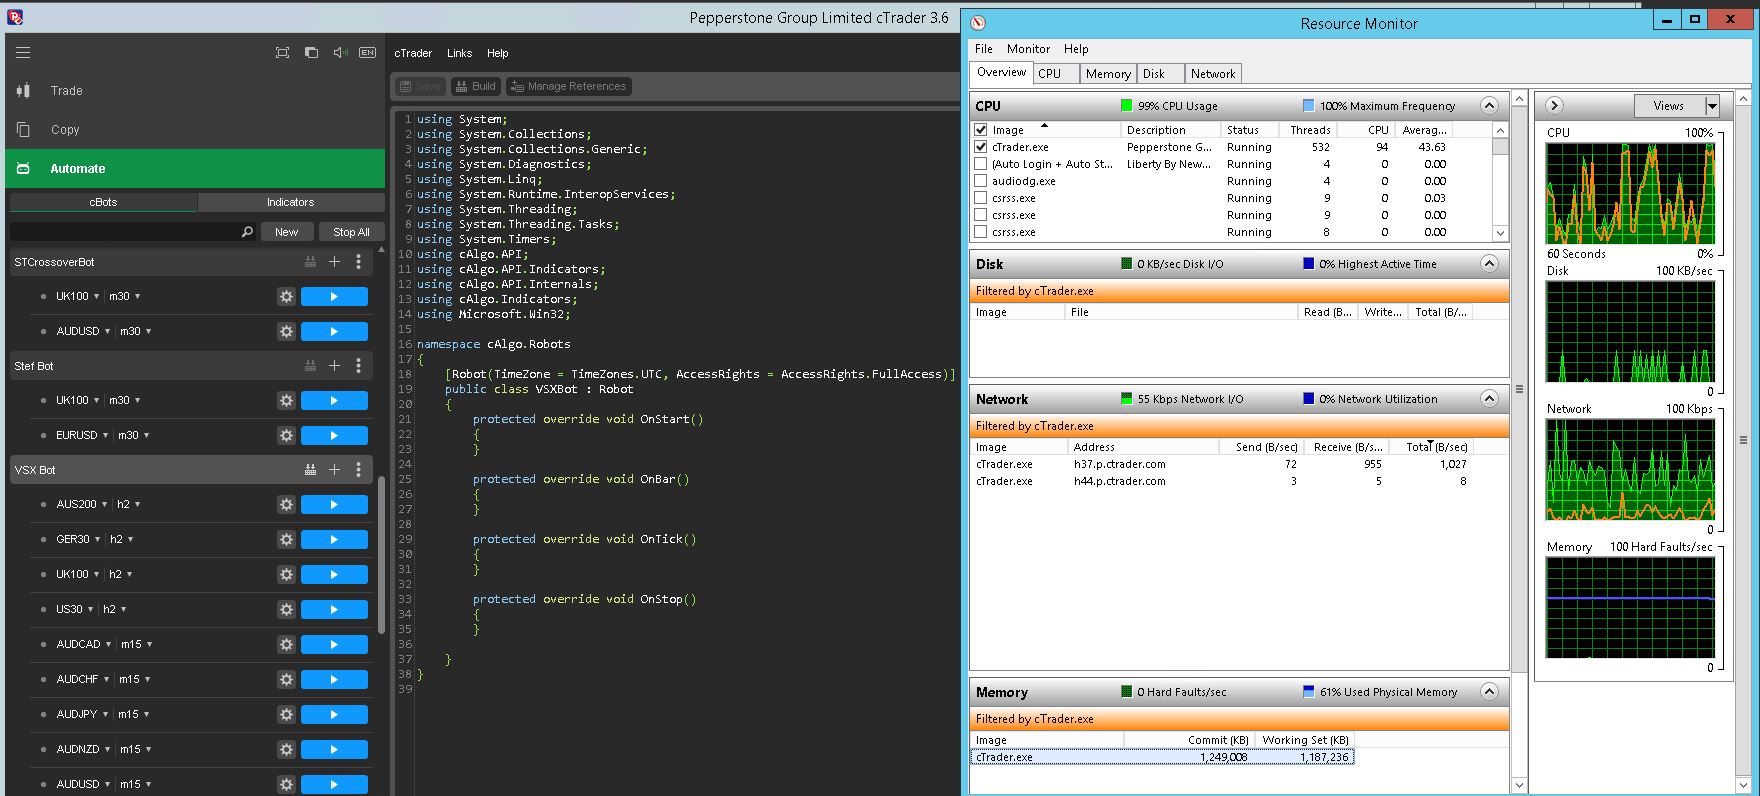Open the Views dropdown arrow
Image resolution: width=1760 pixels, height=796 pixels.
pos(1712,106)
